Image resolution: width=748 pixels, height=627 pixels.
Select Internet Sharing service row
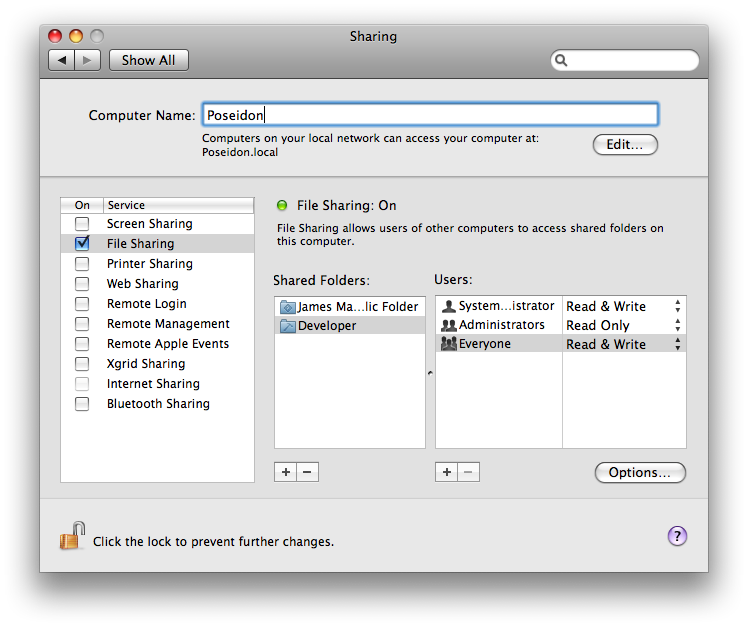pyautogui.click(x=157, y=384)
